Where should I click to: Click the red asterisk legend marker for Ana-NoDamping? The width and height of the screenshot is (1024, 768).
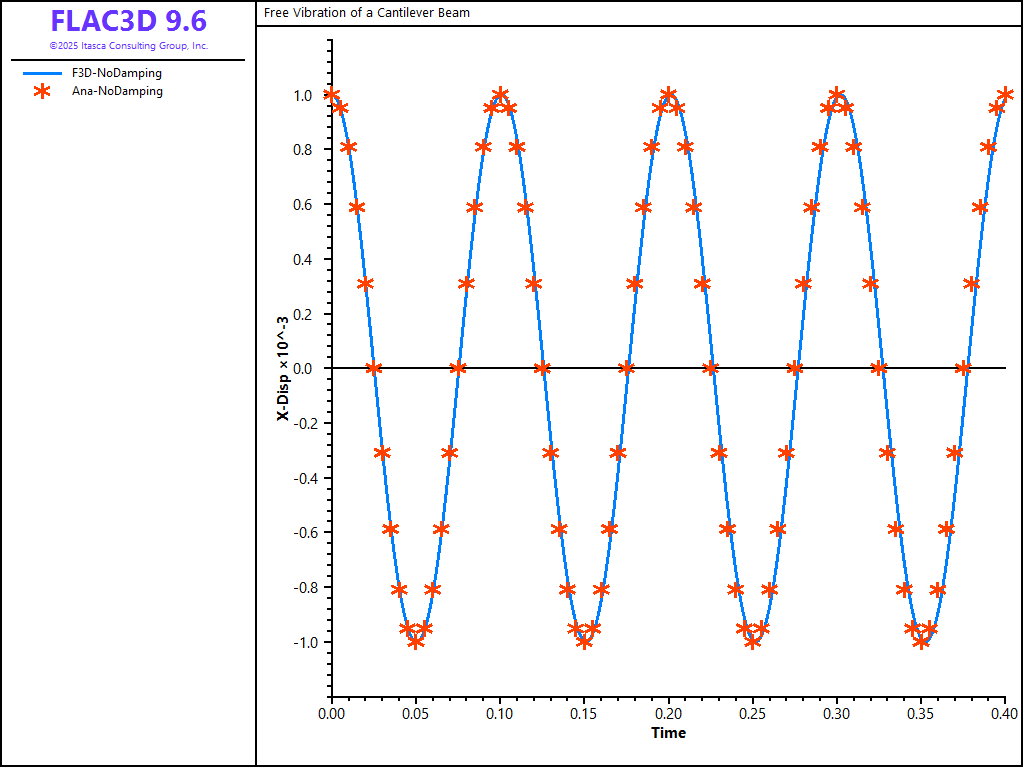pyautogui.click(x=41, y=91)
